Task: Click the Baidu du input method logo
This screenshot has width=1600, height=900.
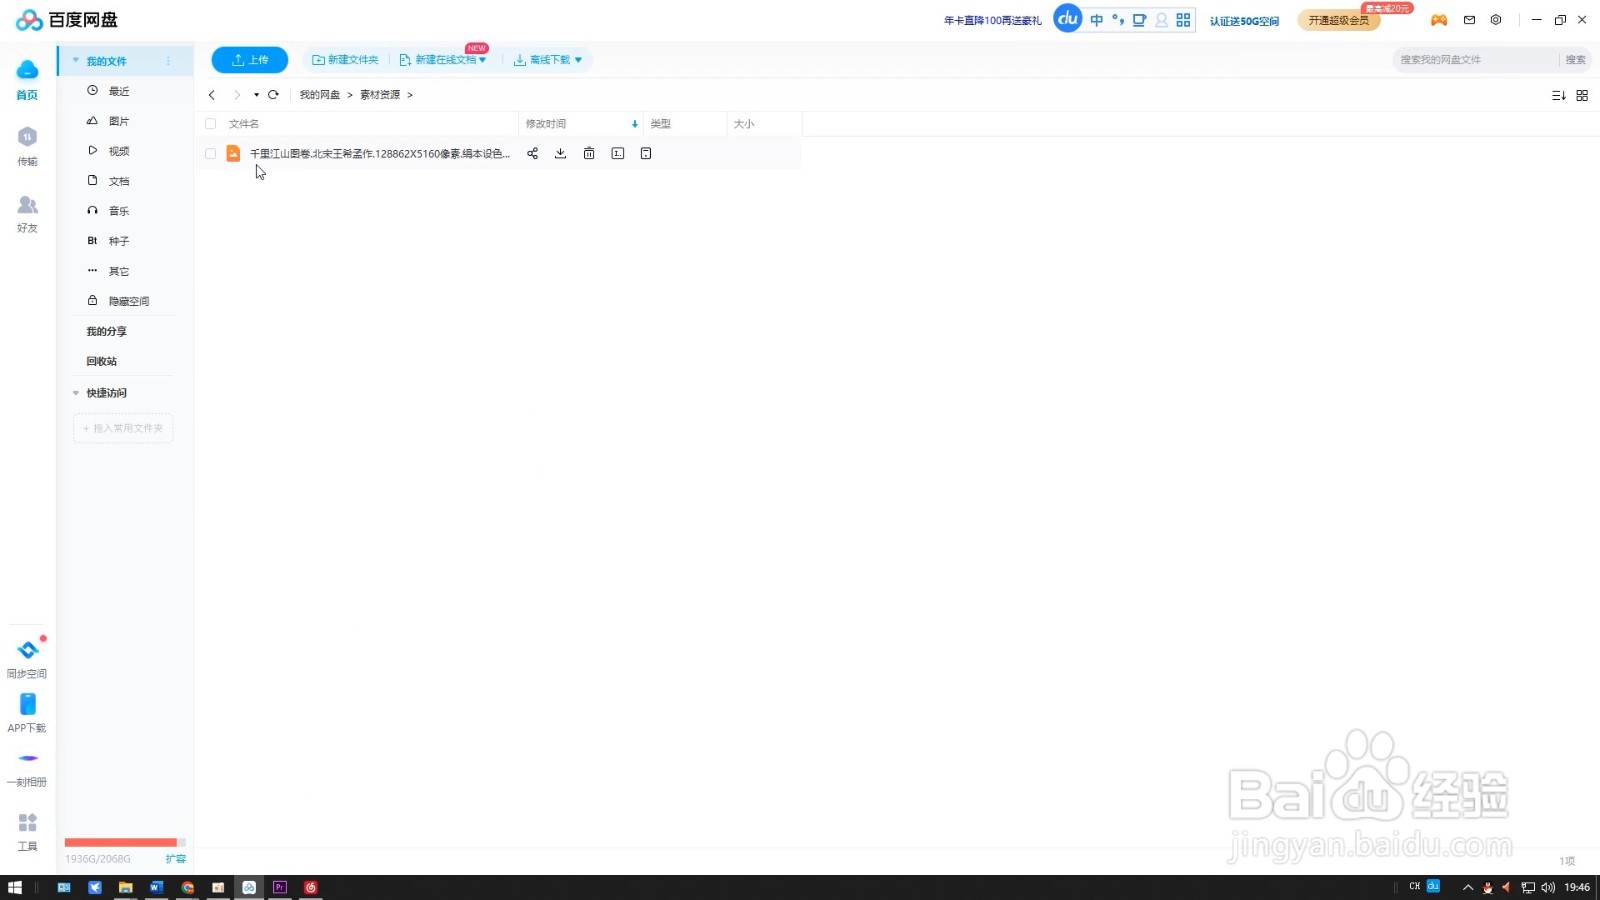Action: [x=1068, y=19]
